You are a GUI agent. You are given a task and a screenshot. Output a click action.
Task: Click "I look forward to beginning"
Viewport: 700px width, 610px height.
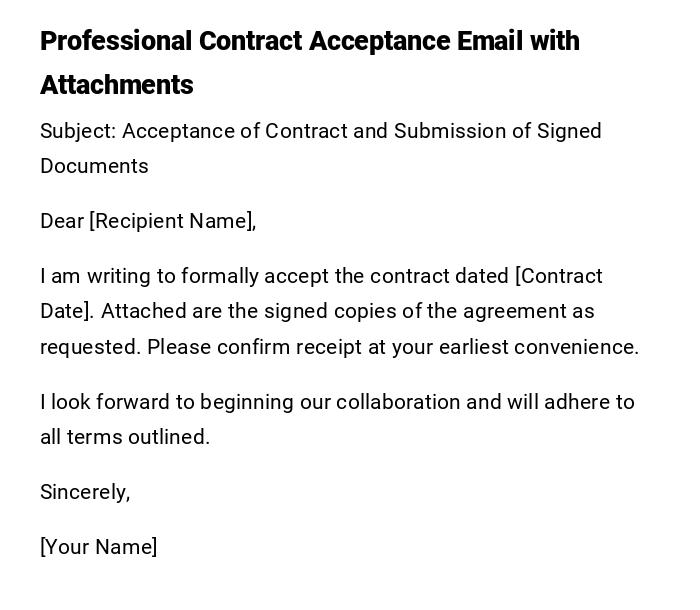[x=160, y=403]
